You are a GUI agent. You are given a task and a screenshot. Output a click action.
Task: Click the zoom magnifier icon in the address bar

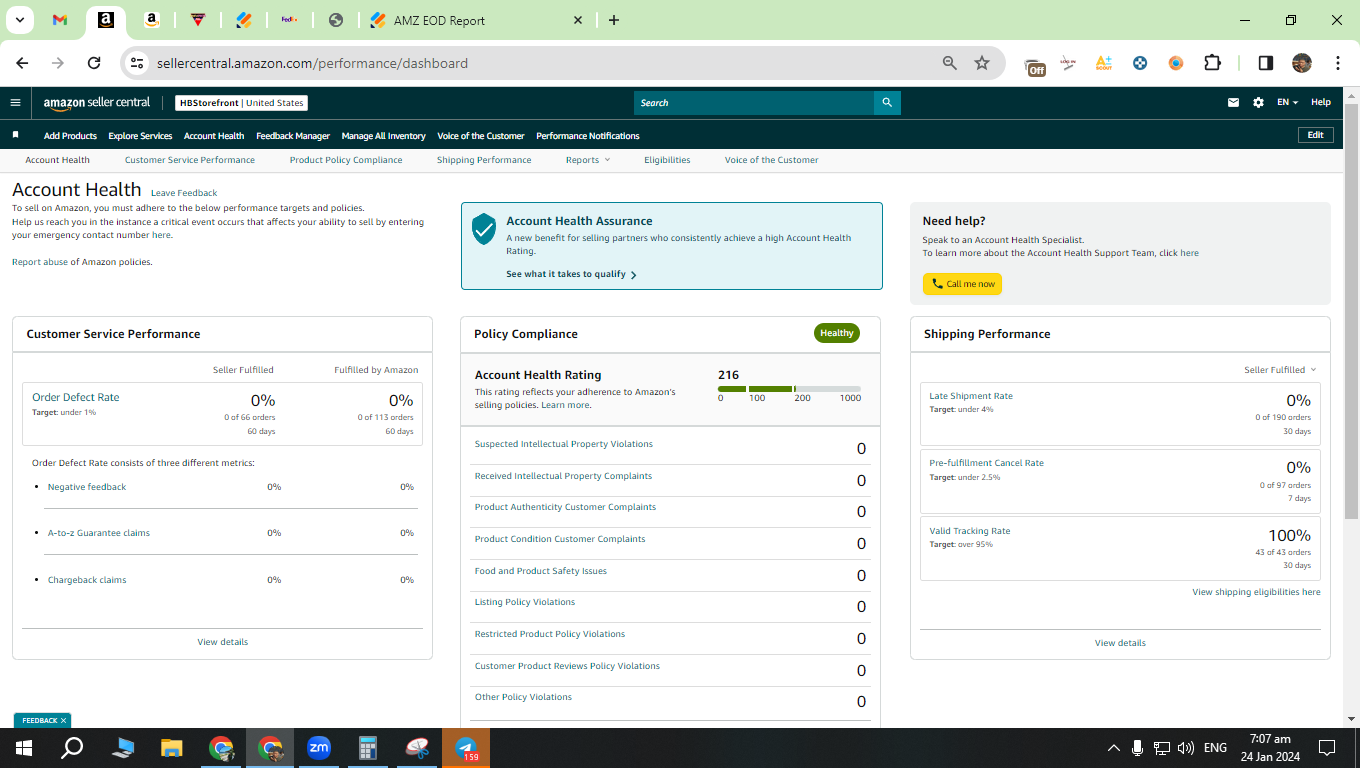[x=950, y=63]
